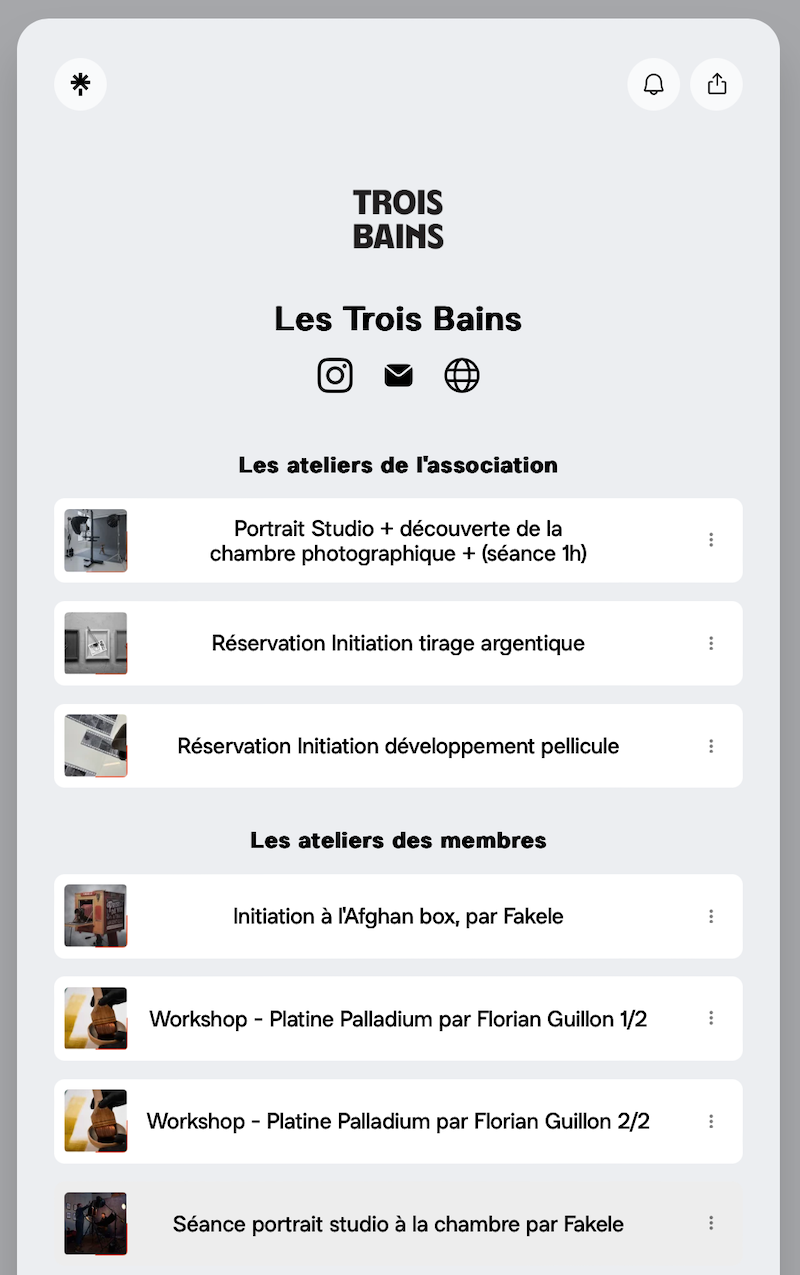
Task: Open notifications via the bell icon
Action: pyautogui.click(x=654, y=84)
